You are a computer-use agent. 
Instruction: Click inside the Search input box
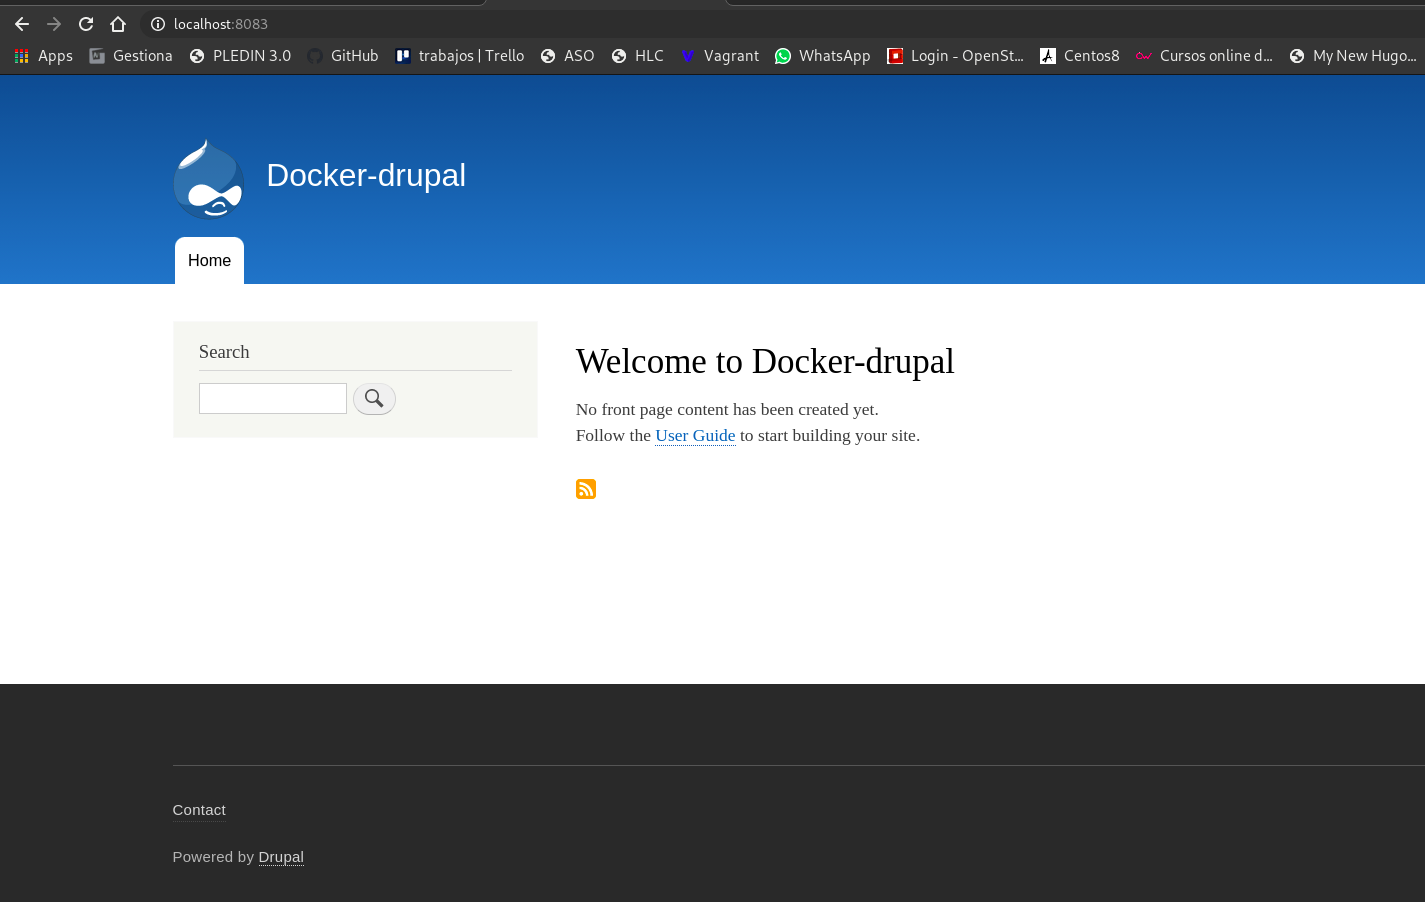pos(272,398)
